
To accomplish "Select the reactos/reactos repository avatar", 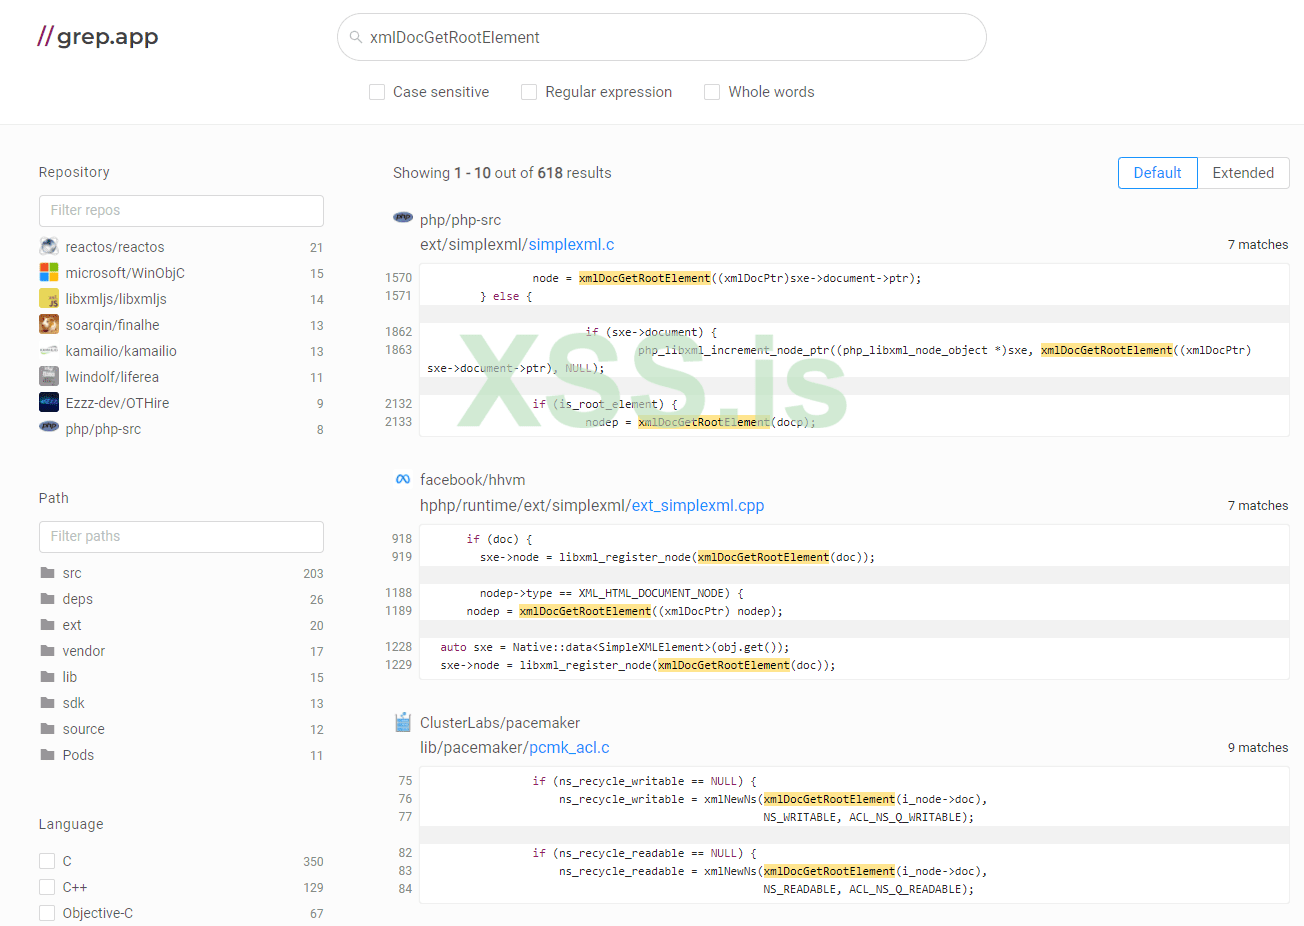I will tap(49, 246).
